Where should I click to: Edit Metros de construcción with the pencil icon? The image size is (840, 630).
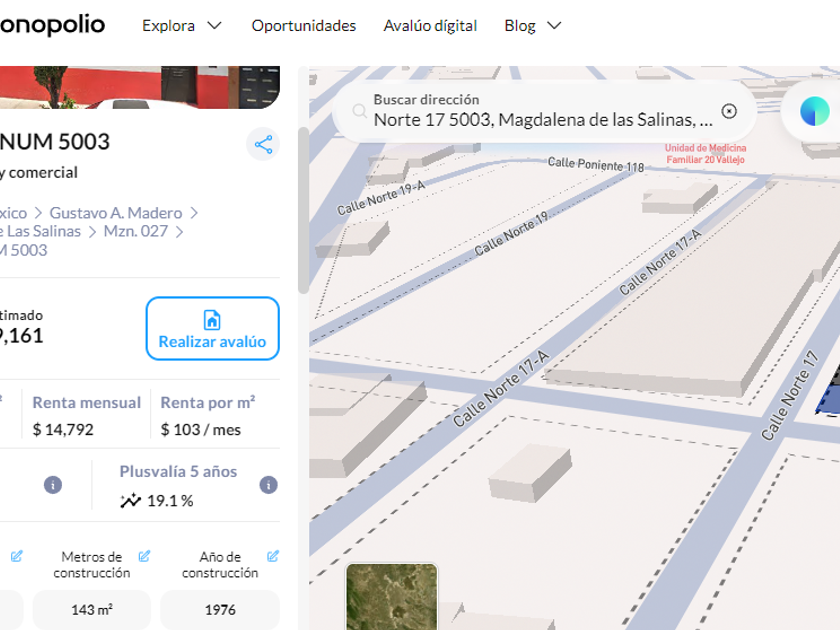point(144,556)
